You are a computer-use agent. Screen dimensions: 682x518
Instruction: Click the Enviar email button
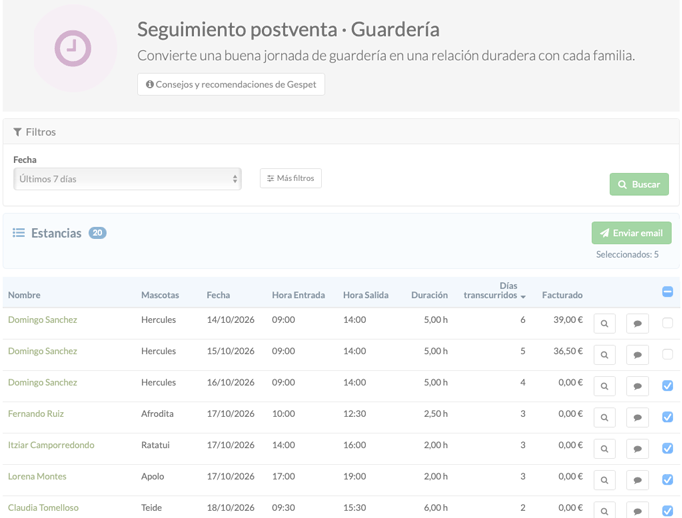(632, 233)
